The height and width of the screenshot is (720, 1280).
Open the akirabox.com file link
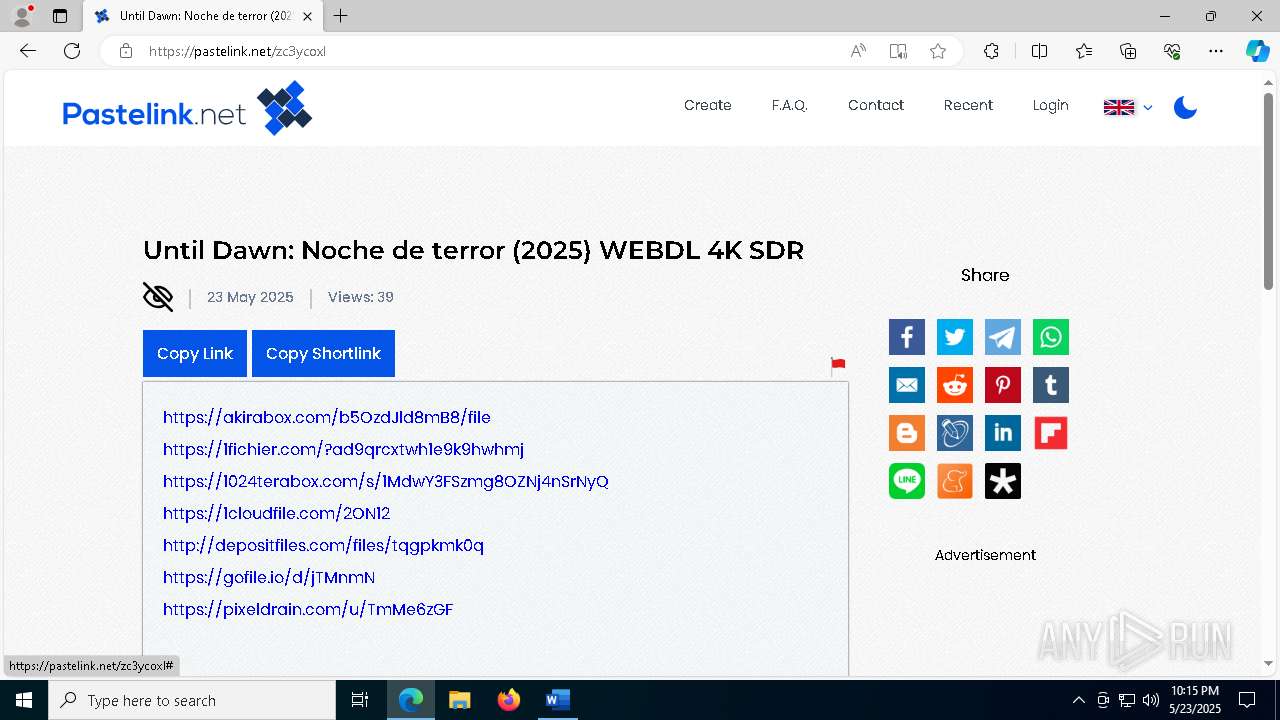pyautogui.click(x=327, y=417)
